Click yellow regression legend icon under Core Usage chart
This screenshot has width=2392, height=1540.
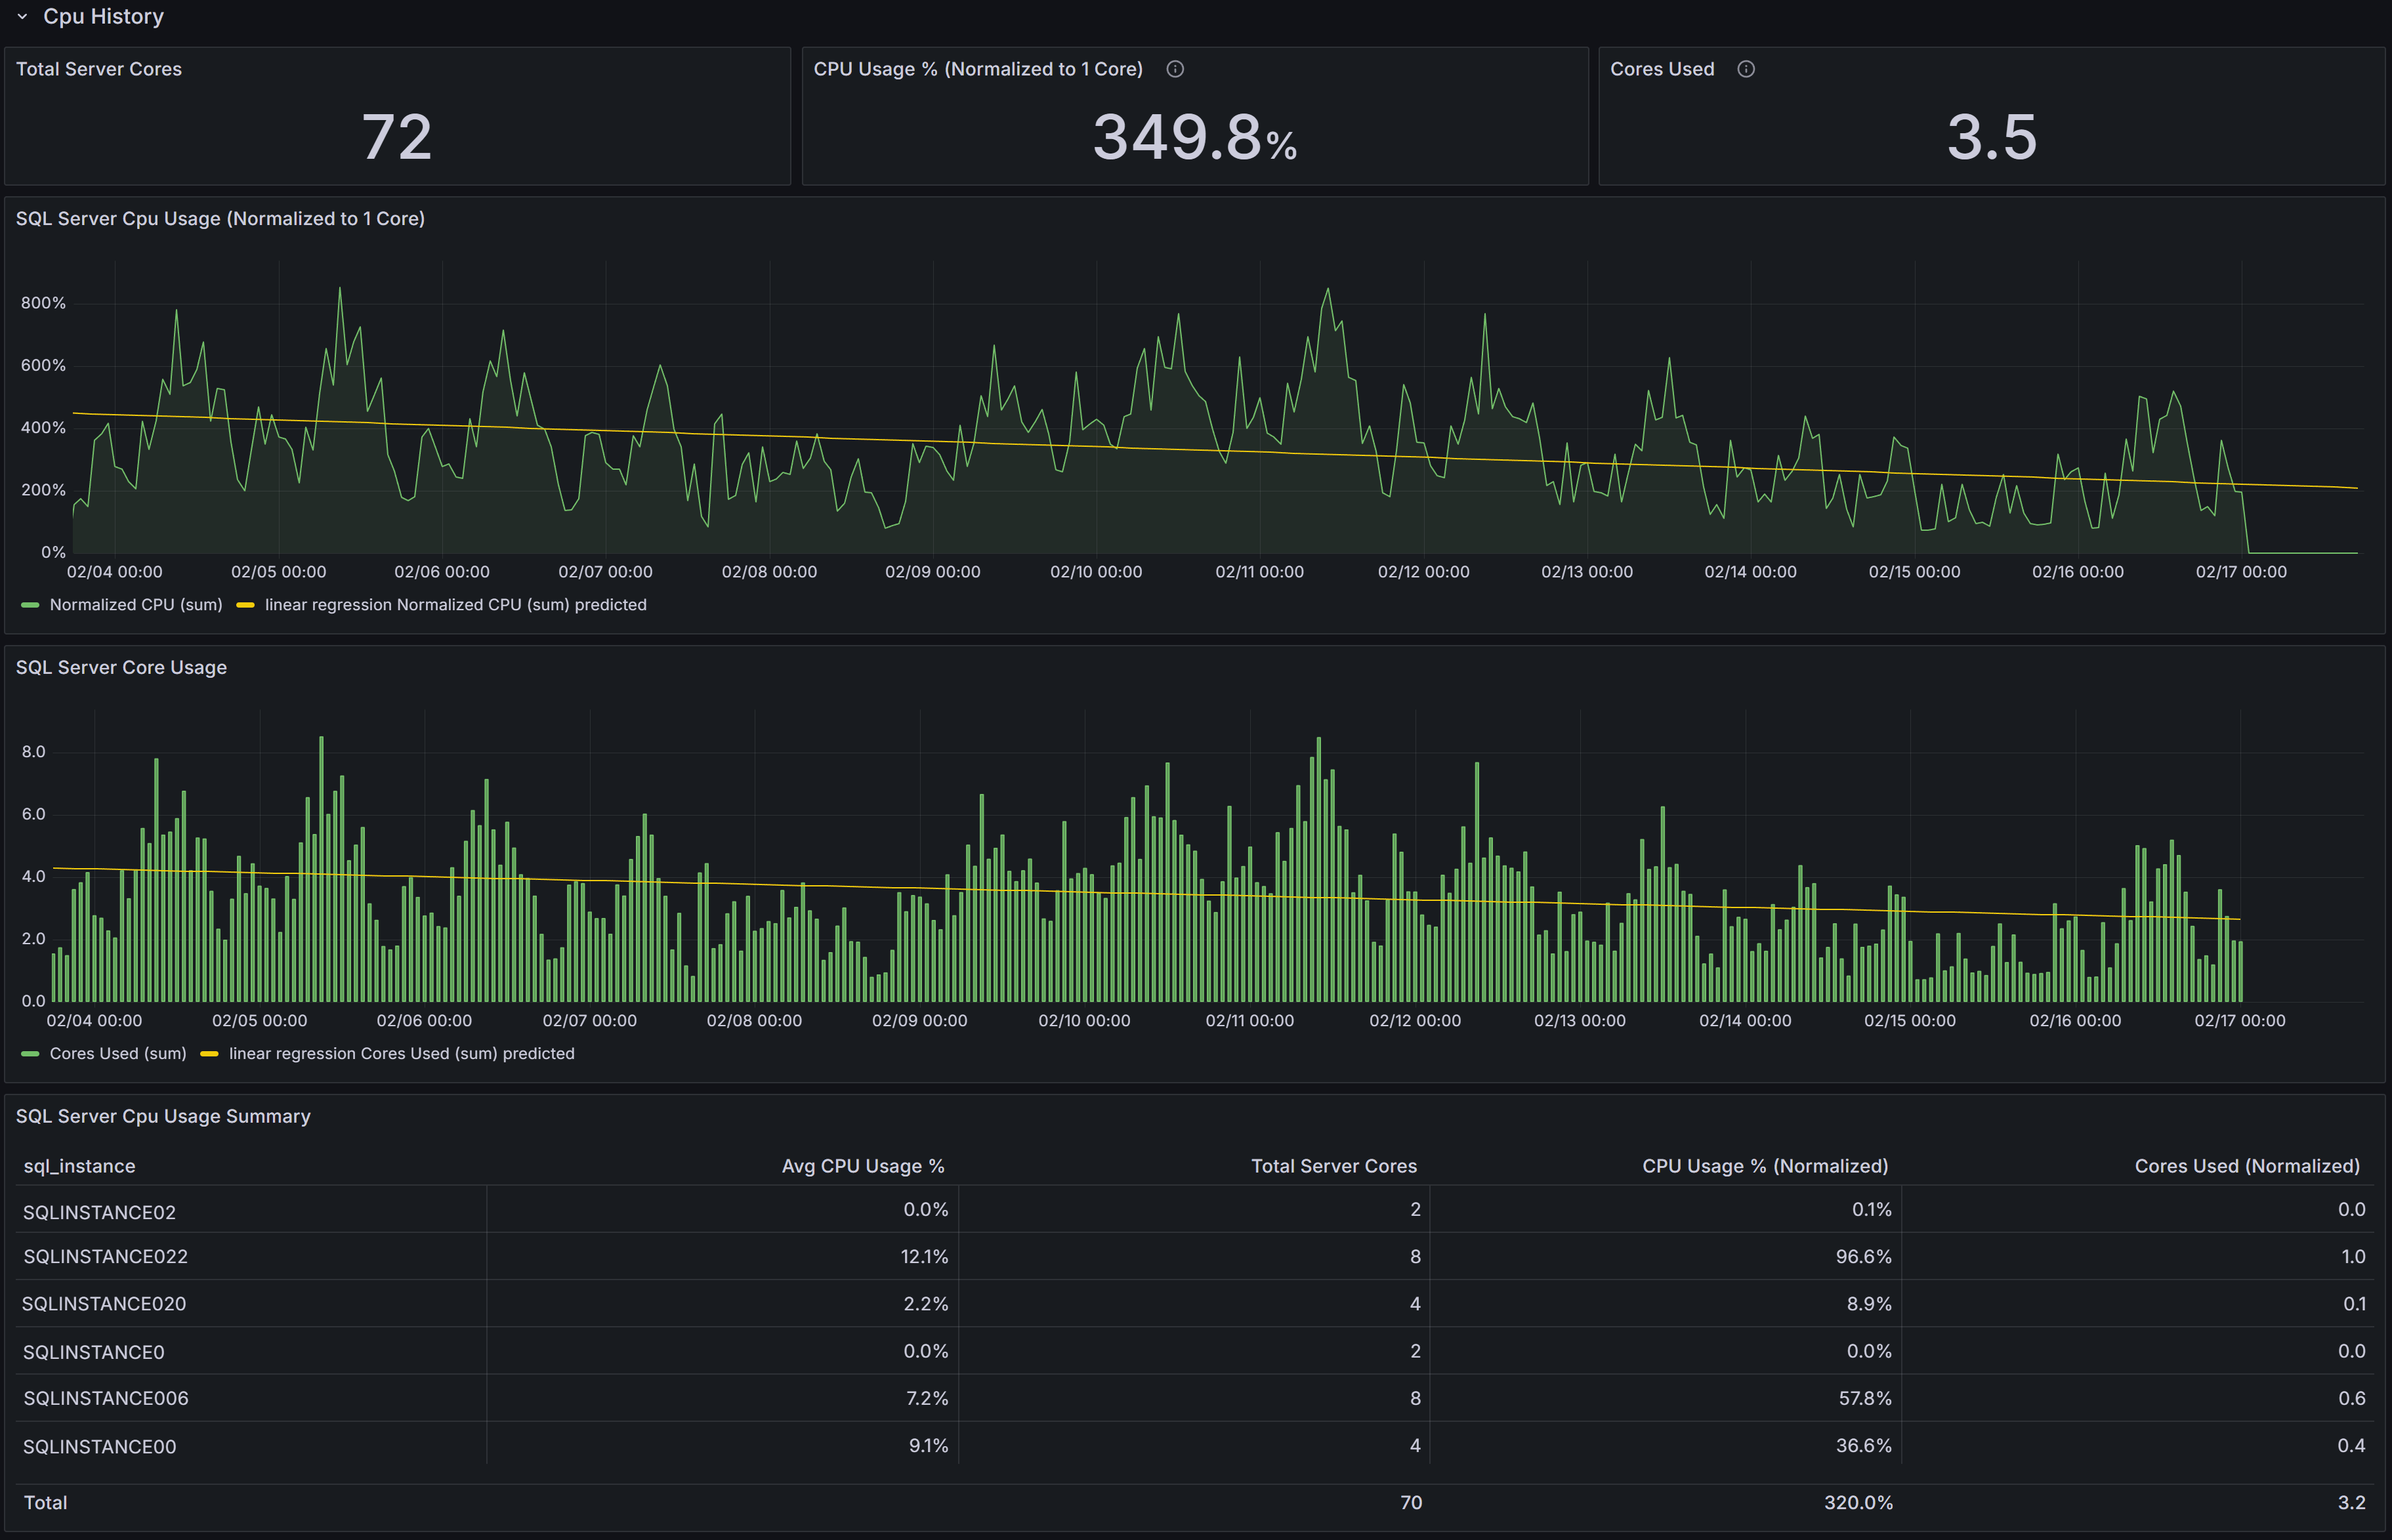click(210, 1053)
